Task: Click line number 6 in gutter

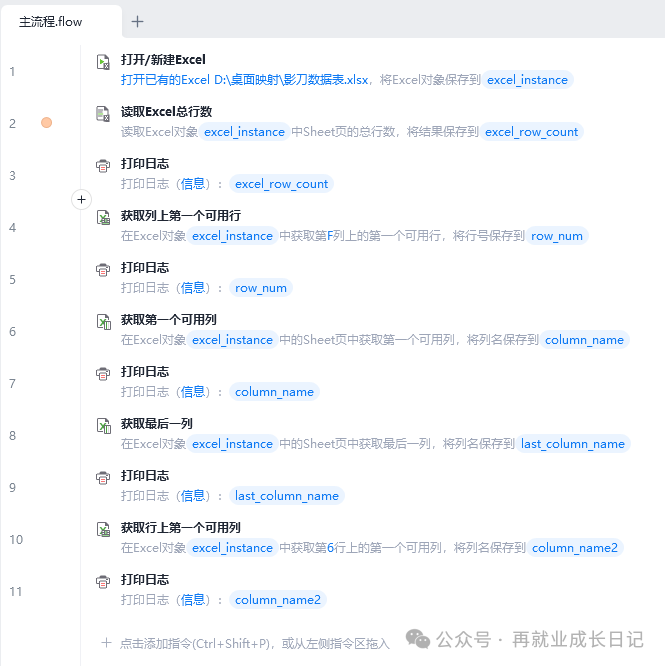Action: (13, 332)
